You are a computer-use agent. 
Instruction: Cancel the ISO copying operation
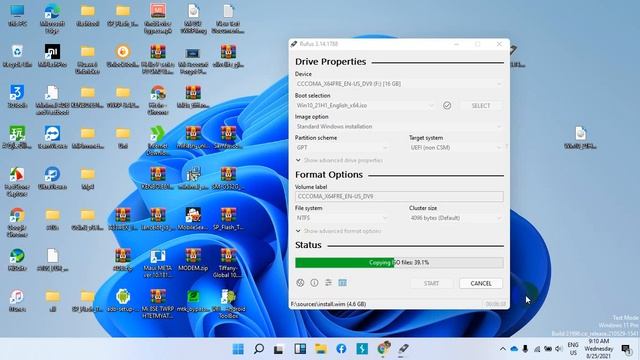tap(481, 283)
